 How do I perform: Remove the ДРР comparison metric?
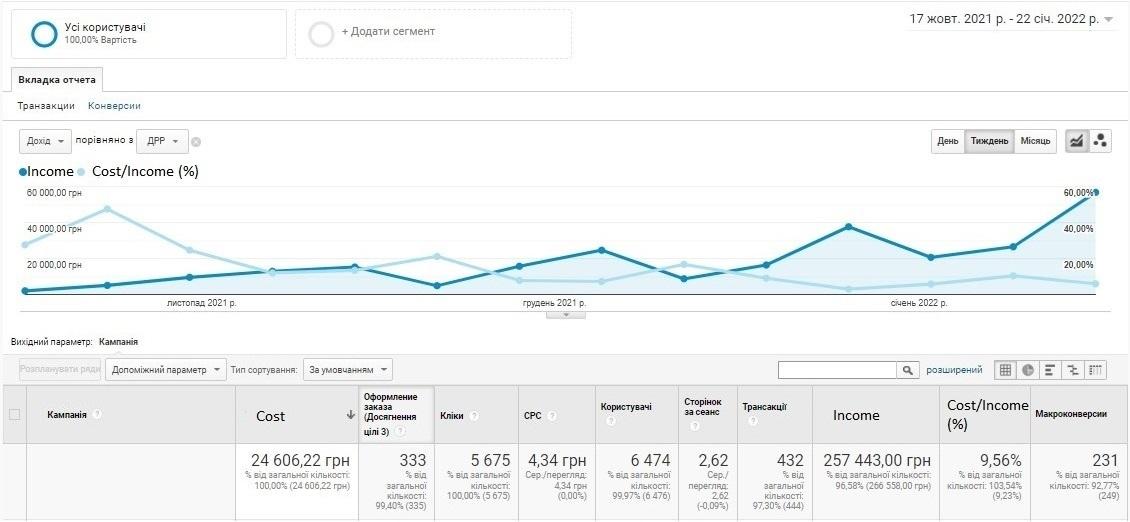(x=196, y=142)
